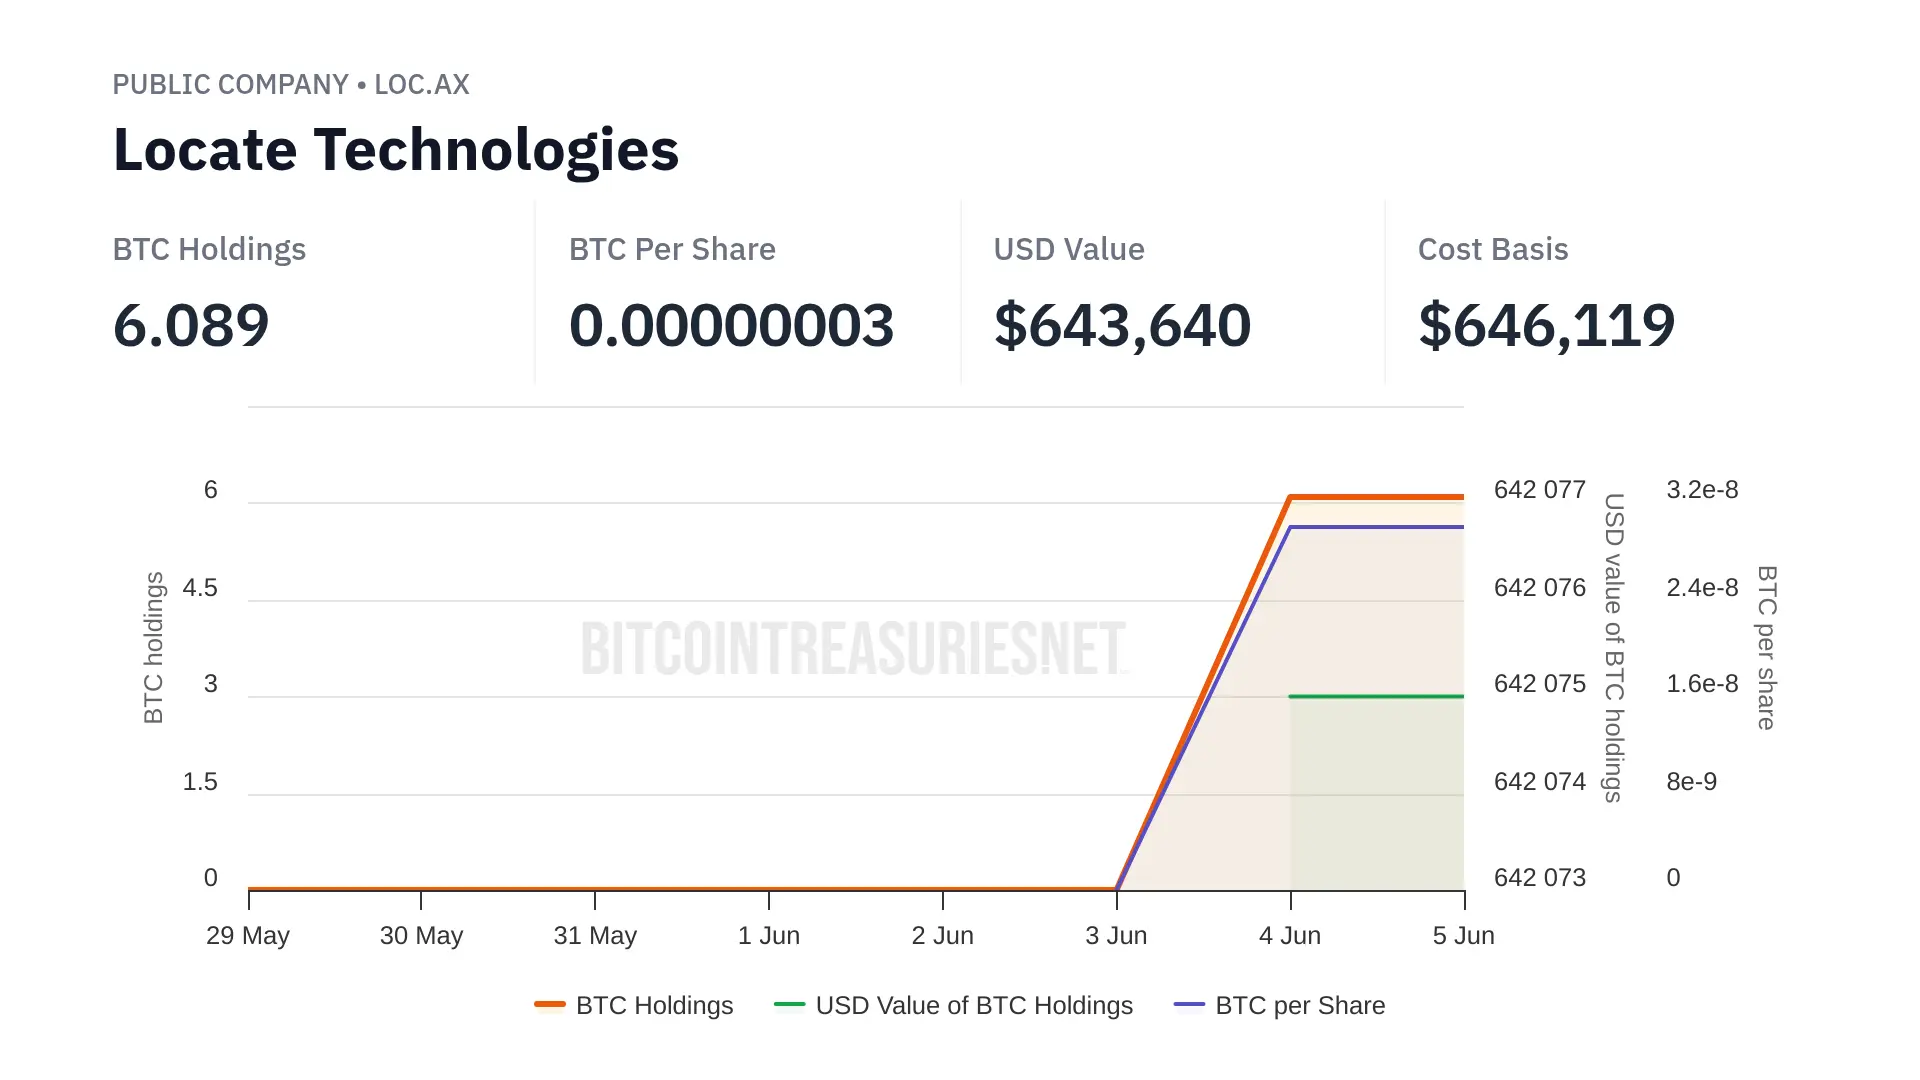Select the BTC Holdings value 6.089
This screenshot has width=1920, height=1080.
(191, 325)
